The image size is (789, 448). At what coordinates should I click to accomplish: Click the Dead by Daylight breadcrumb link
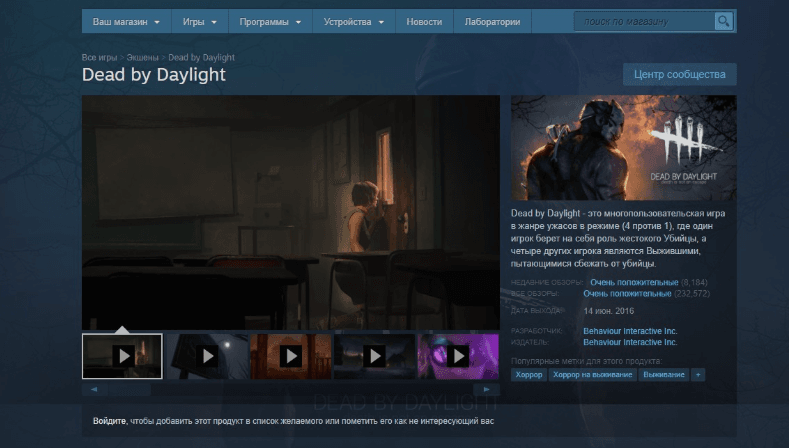click(201, 57)
